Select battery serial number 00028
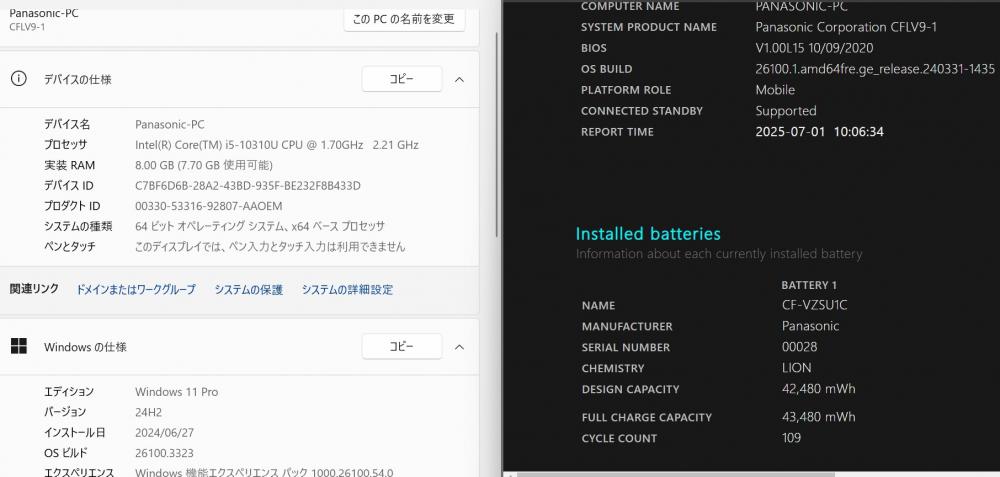This screenshot has width=1000, height=477. pyautogui.click(x=799, y=347)
